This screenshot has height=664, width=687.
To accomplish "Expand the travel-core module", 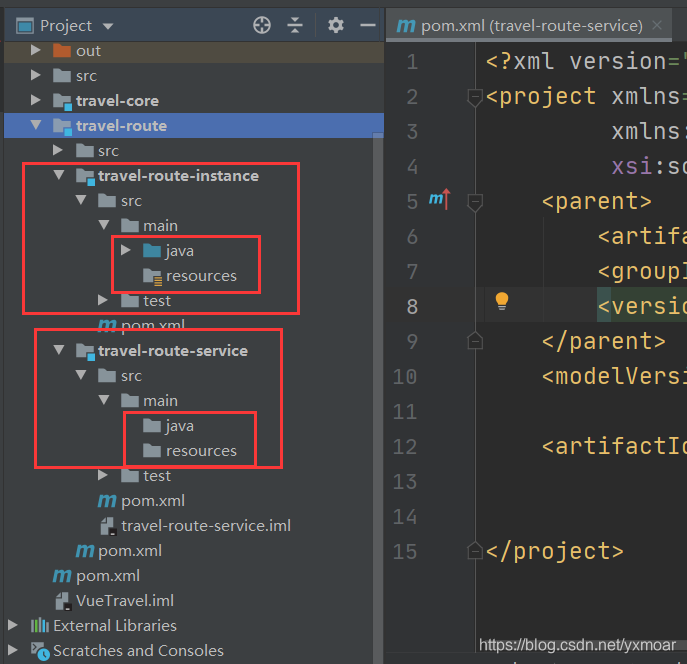I will tap(35, 100).
